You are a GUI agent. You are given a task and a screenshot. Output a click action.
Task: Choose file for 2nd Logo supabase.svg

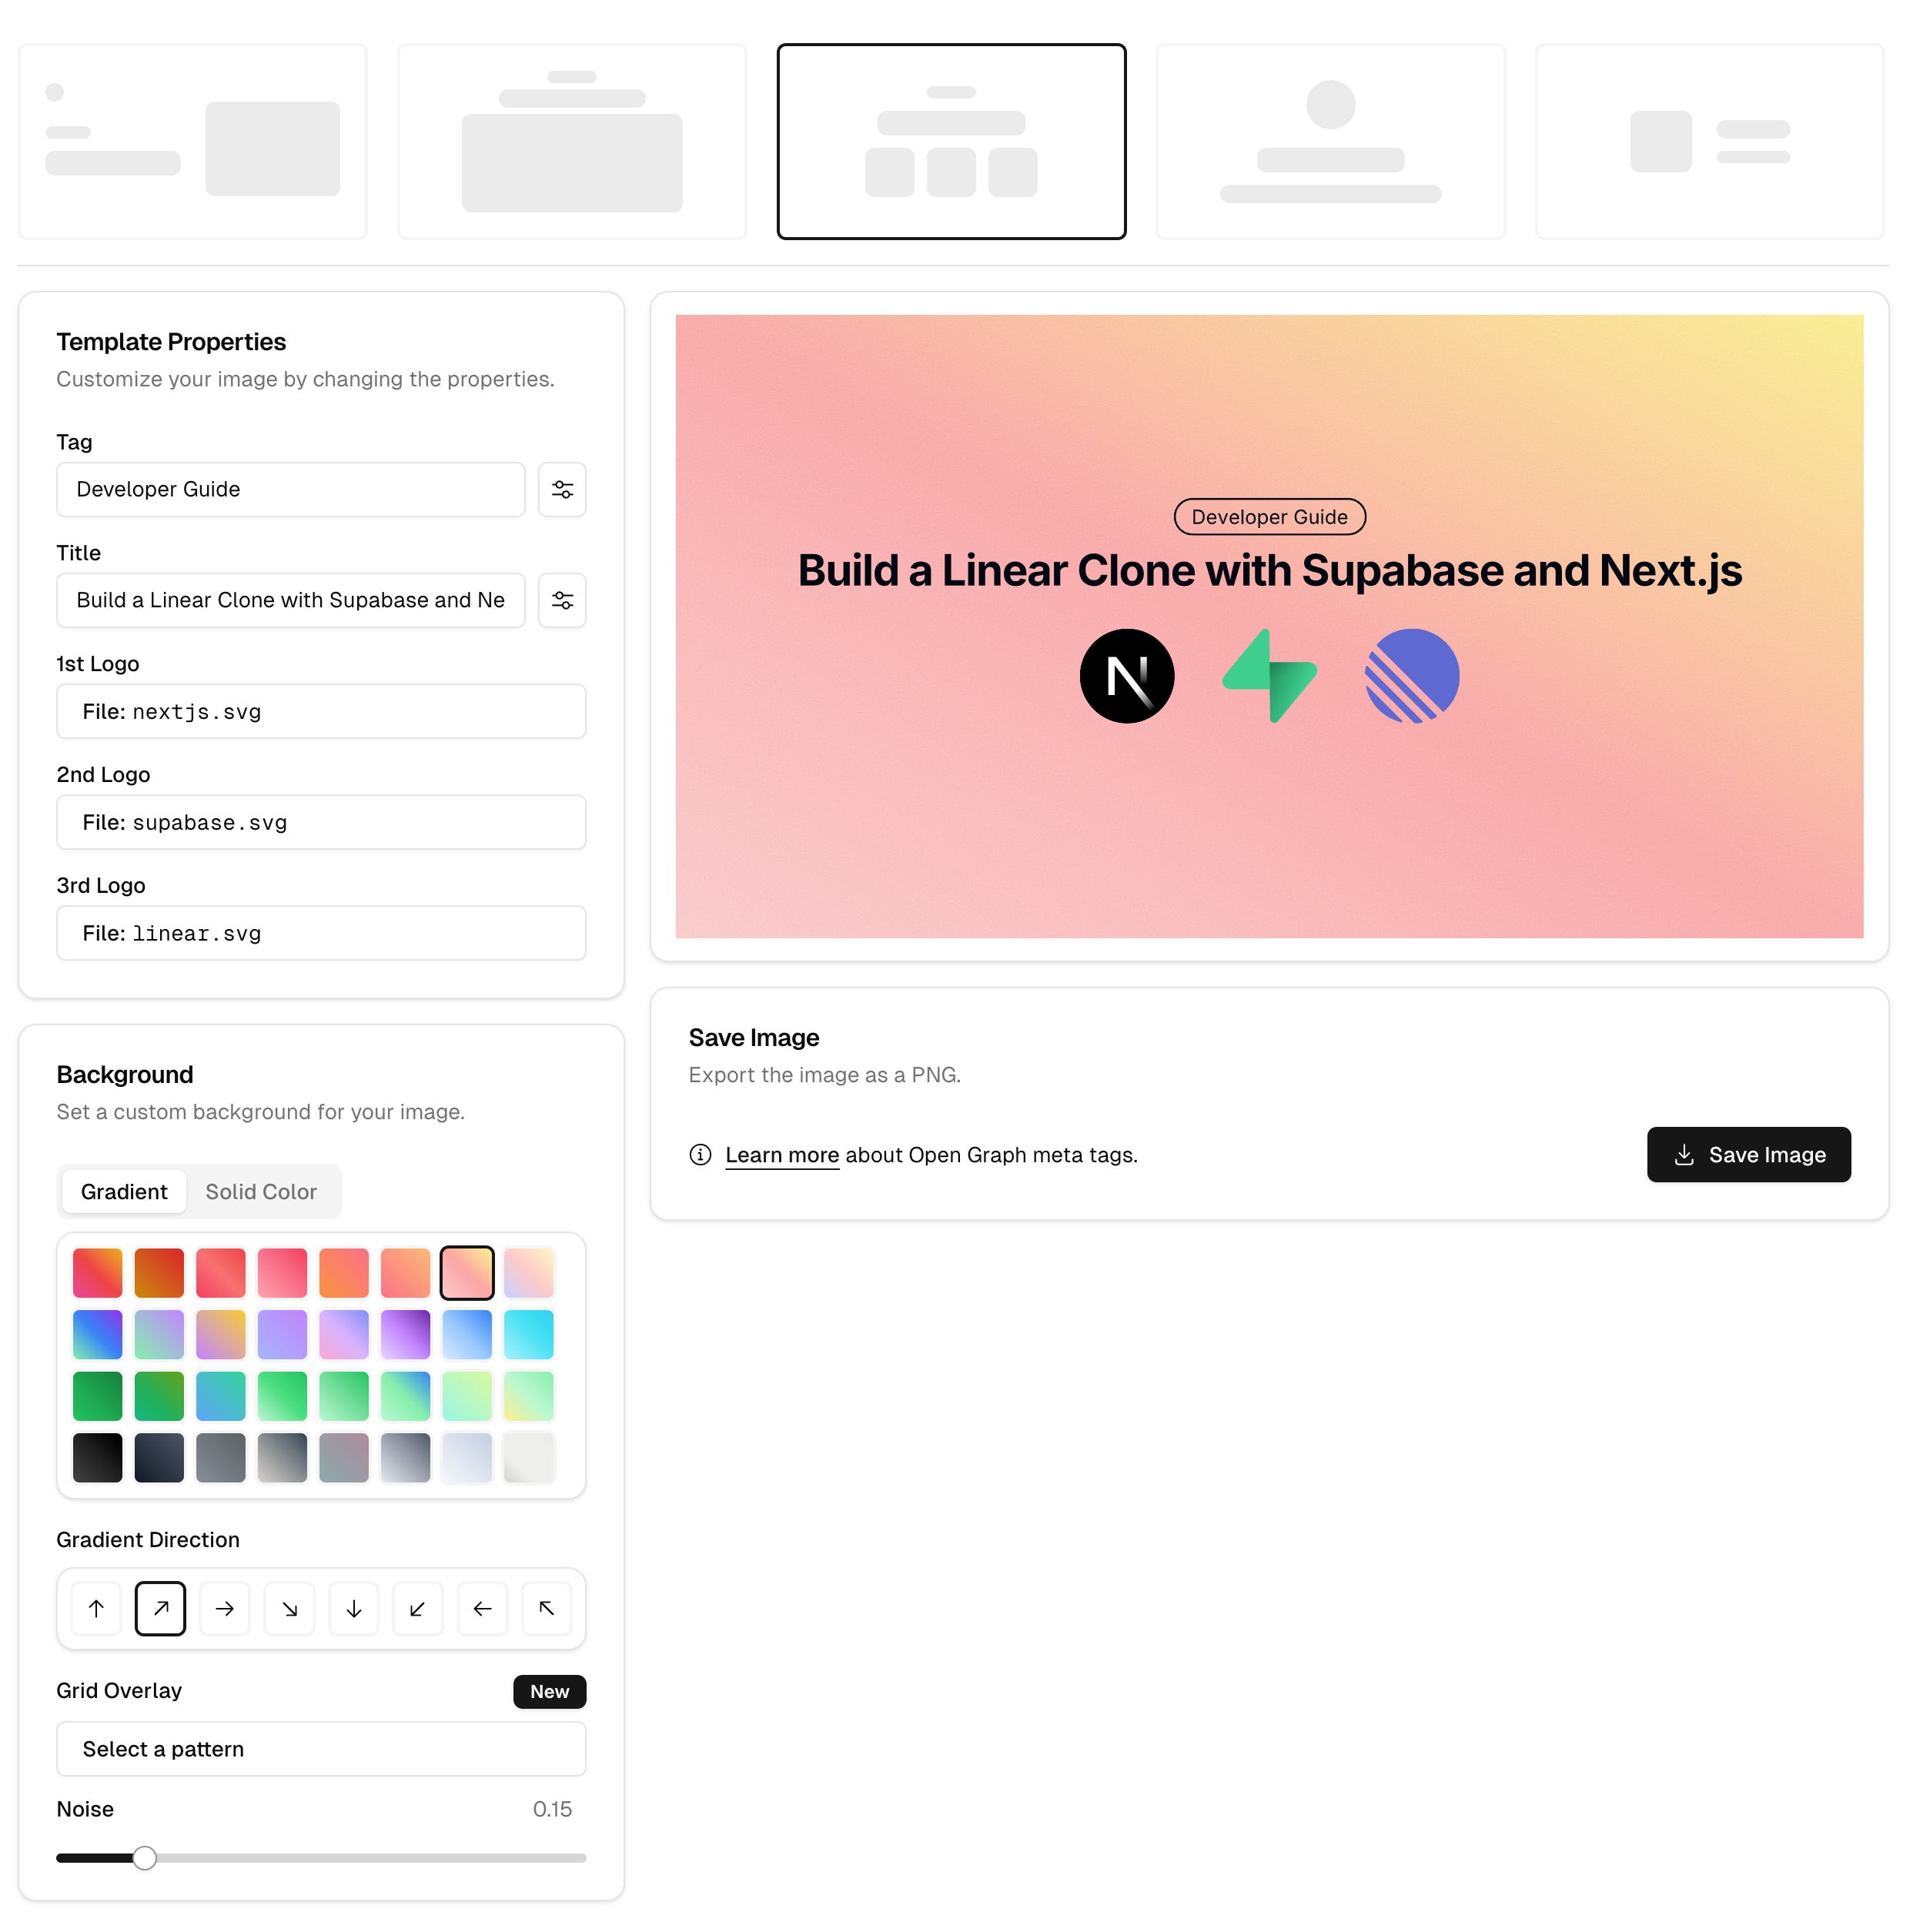click(x=321, y=822)
